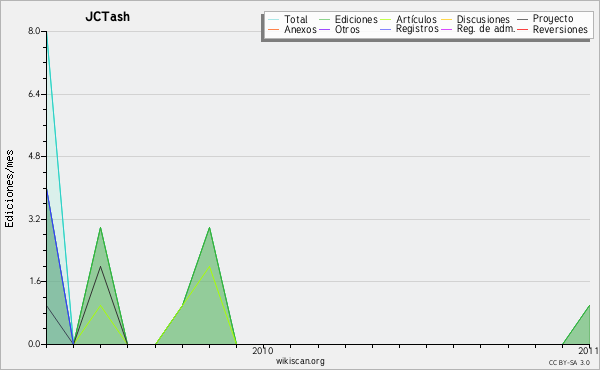The image size is (600, 370).
Task: Click the 4.8 y-axis label
Action: [34, 156]
